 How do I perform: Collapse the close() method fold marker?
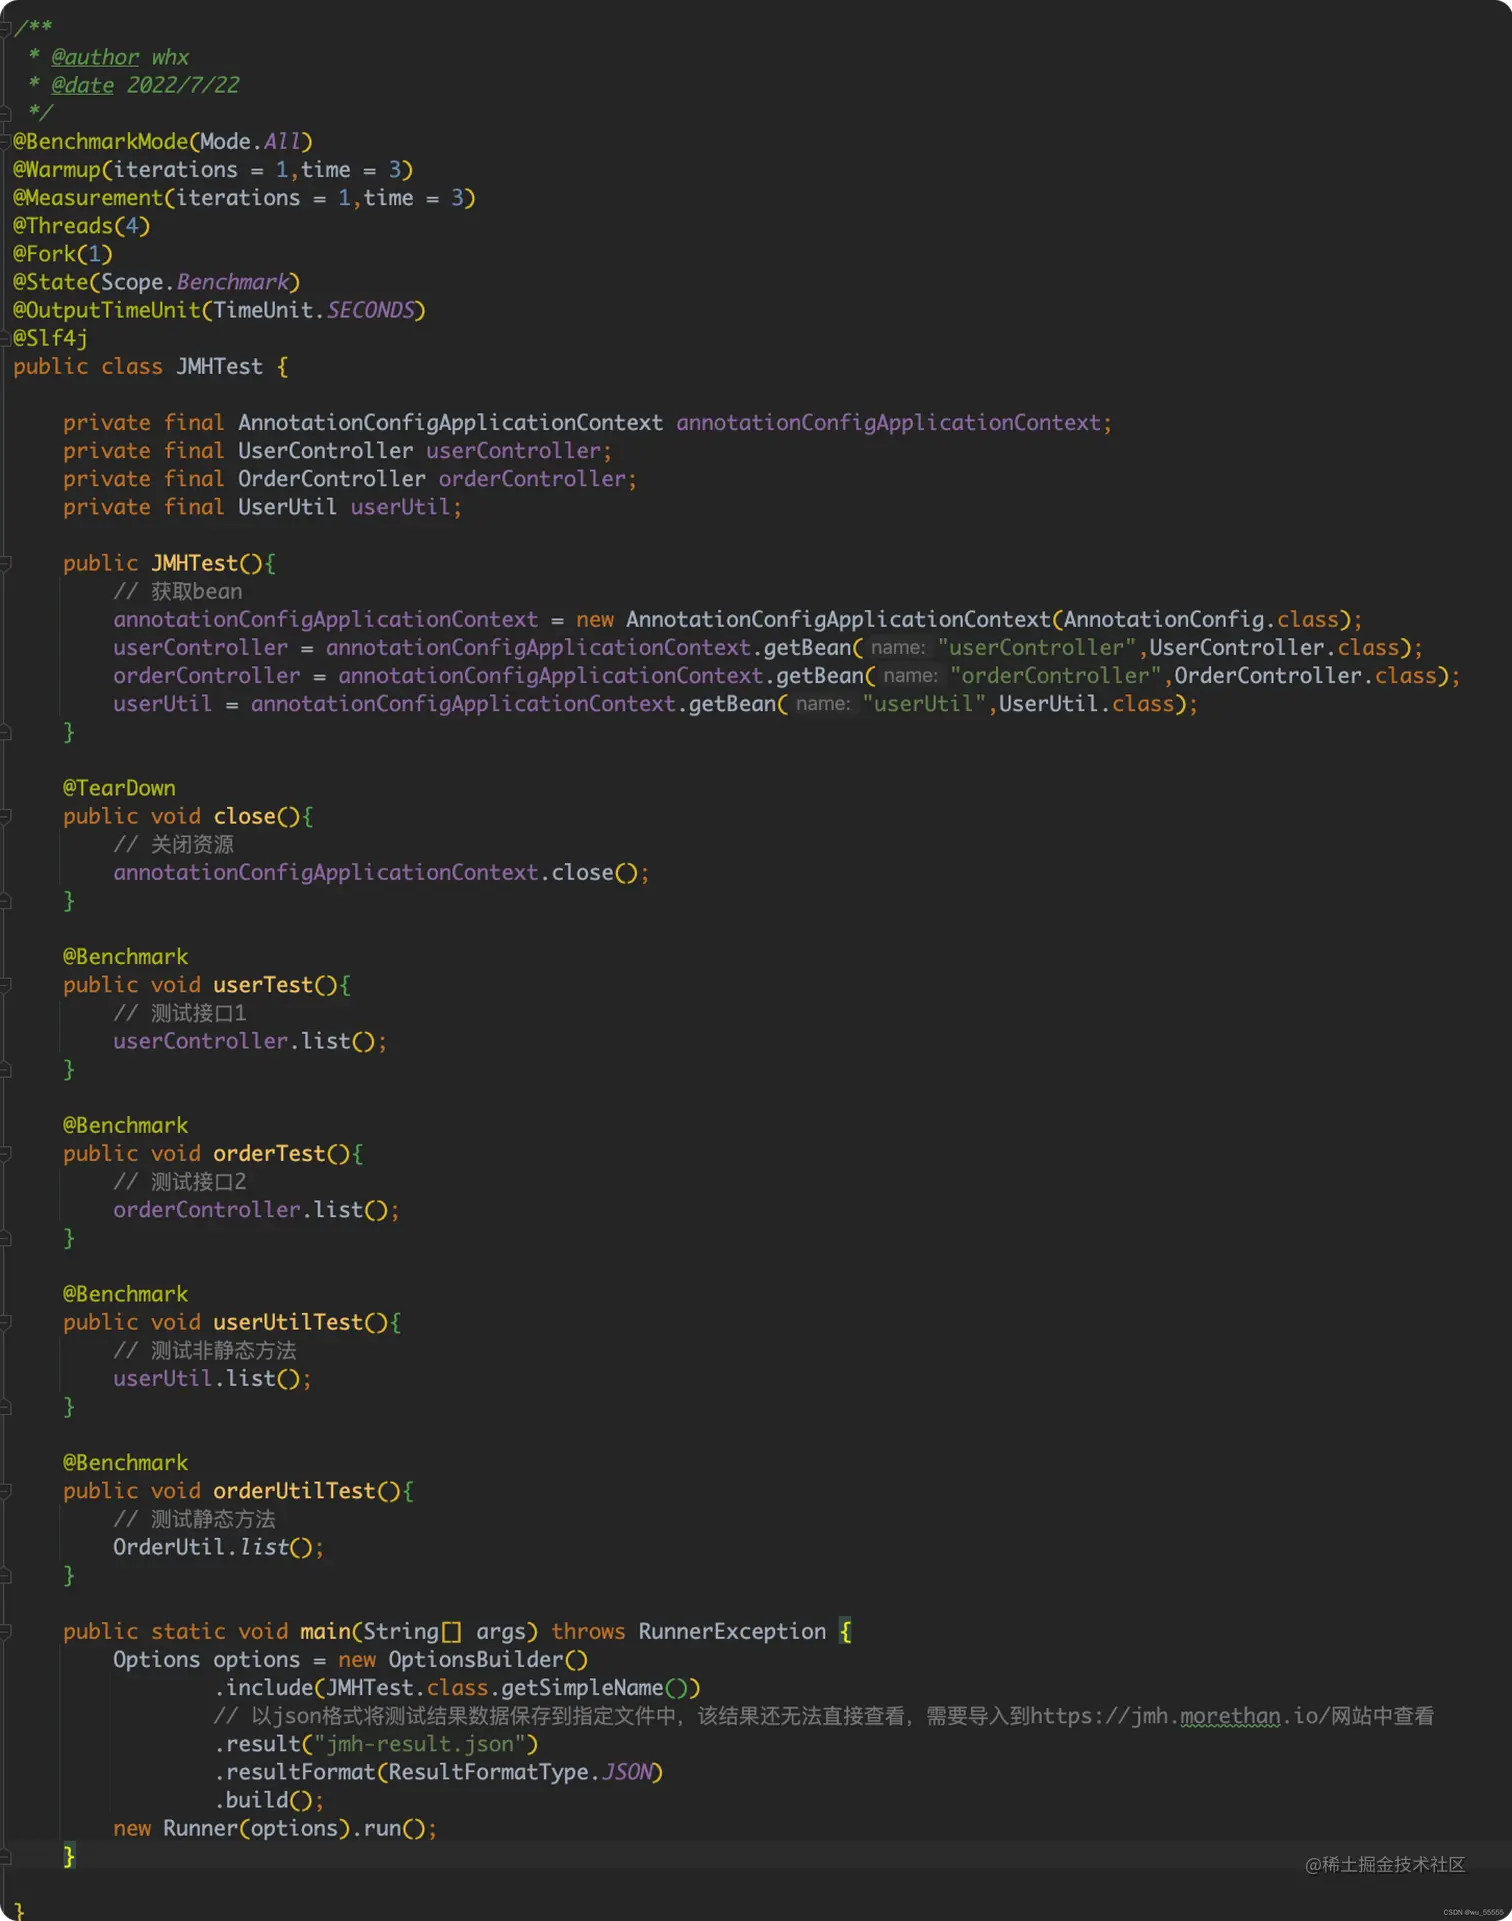pos(5,817)
